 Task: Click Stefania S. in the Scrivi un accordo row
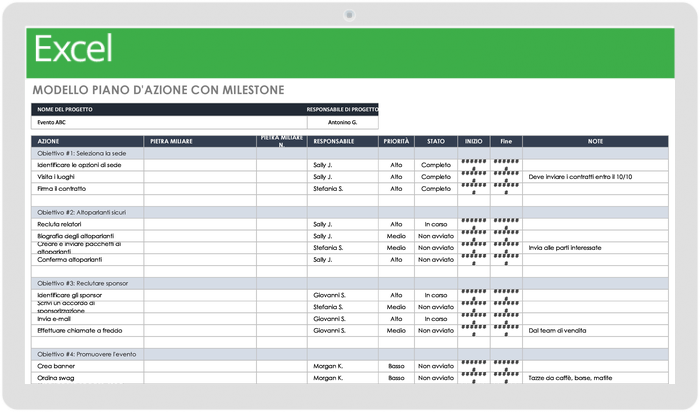(x=328, y=307)
